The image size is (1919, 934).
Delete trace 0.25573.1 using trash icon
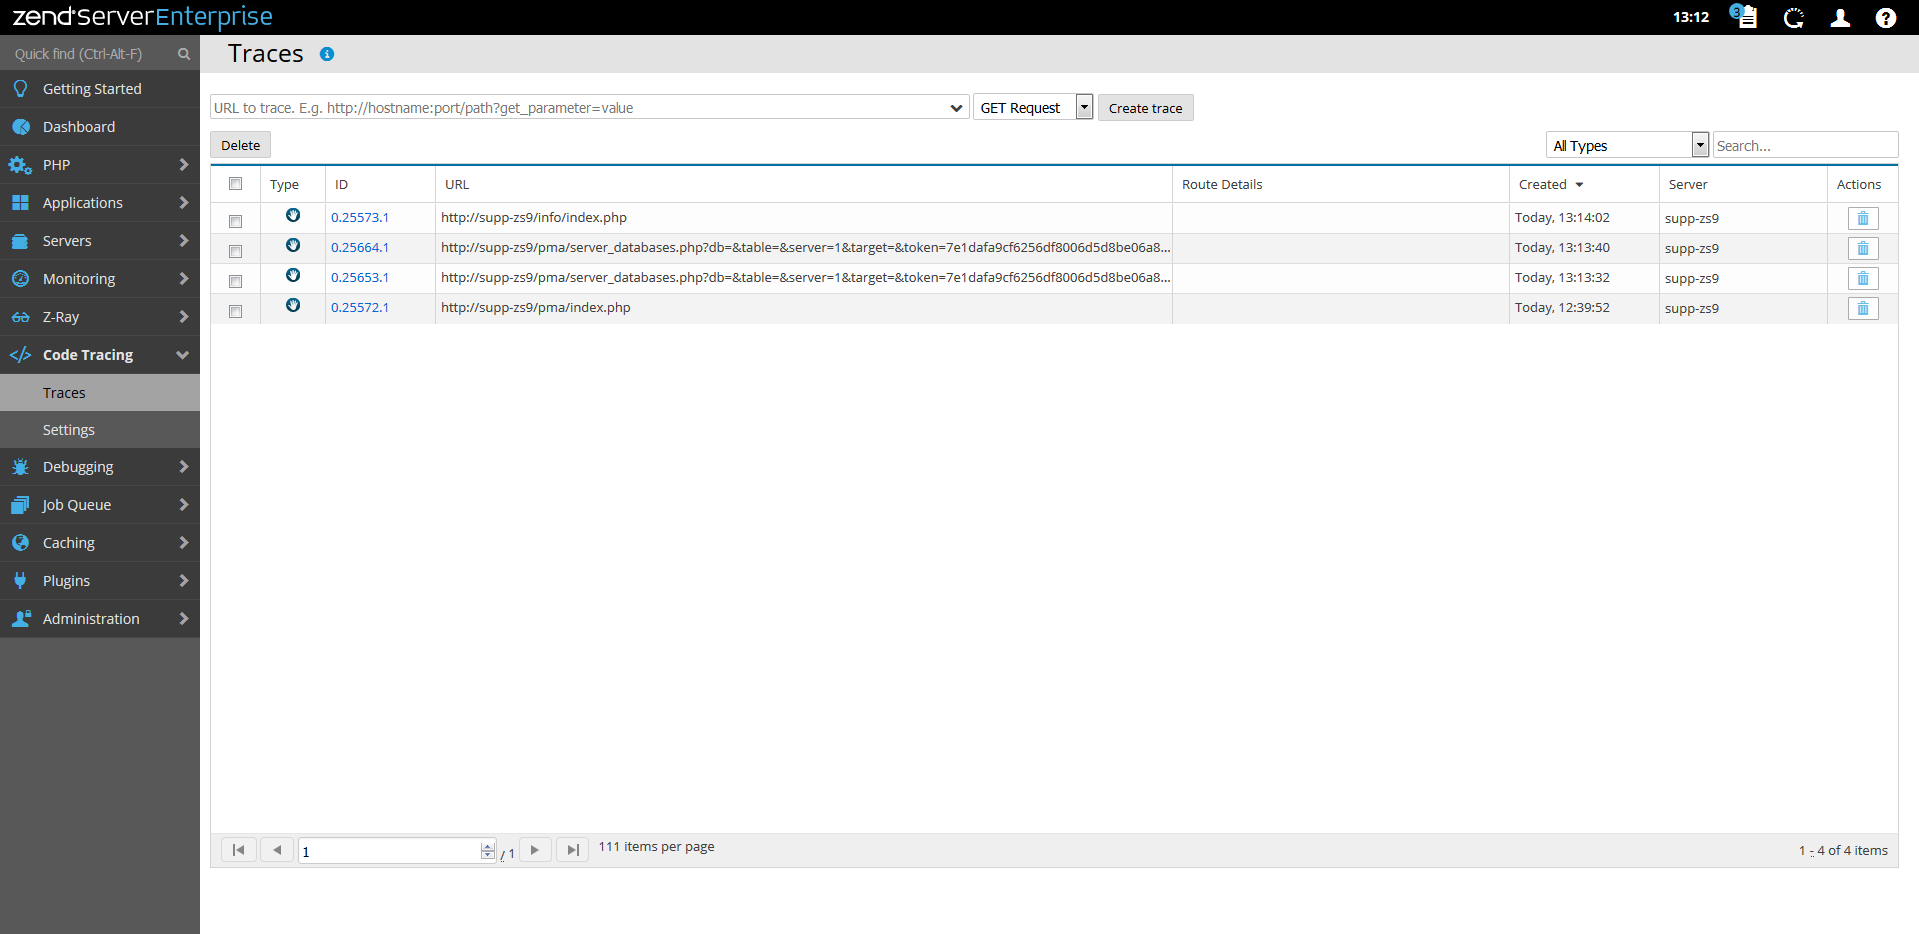[1862, 218]
